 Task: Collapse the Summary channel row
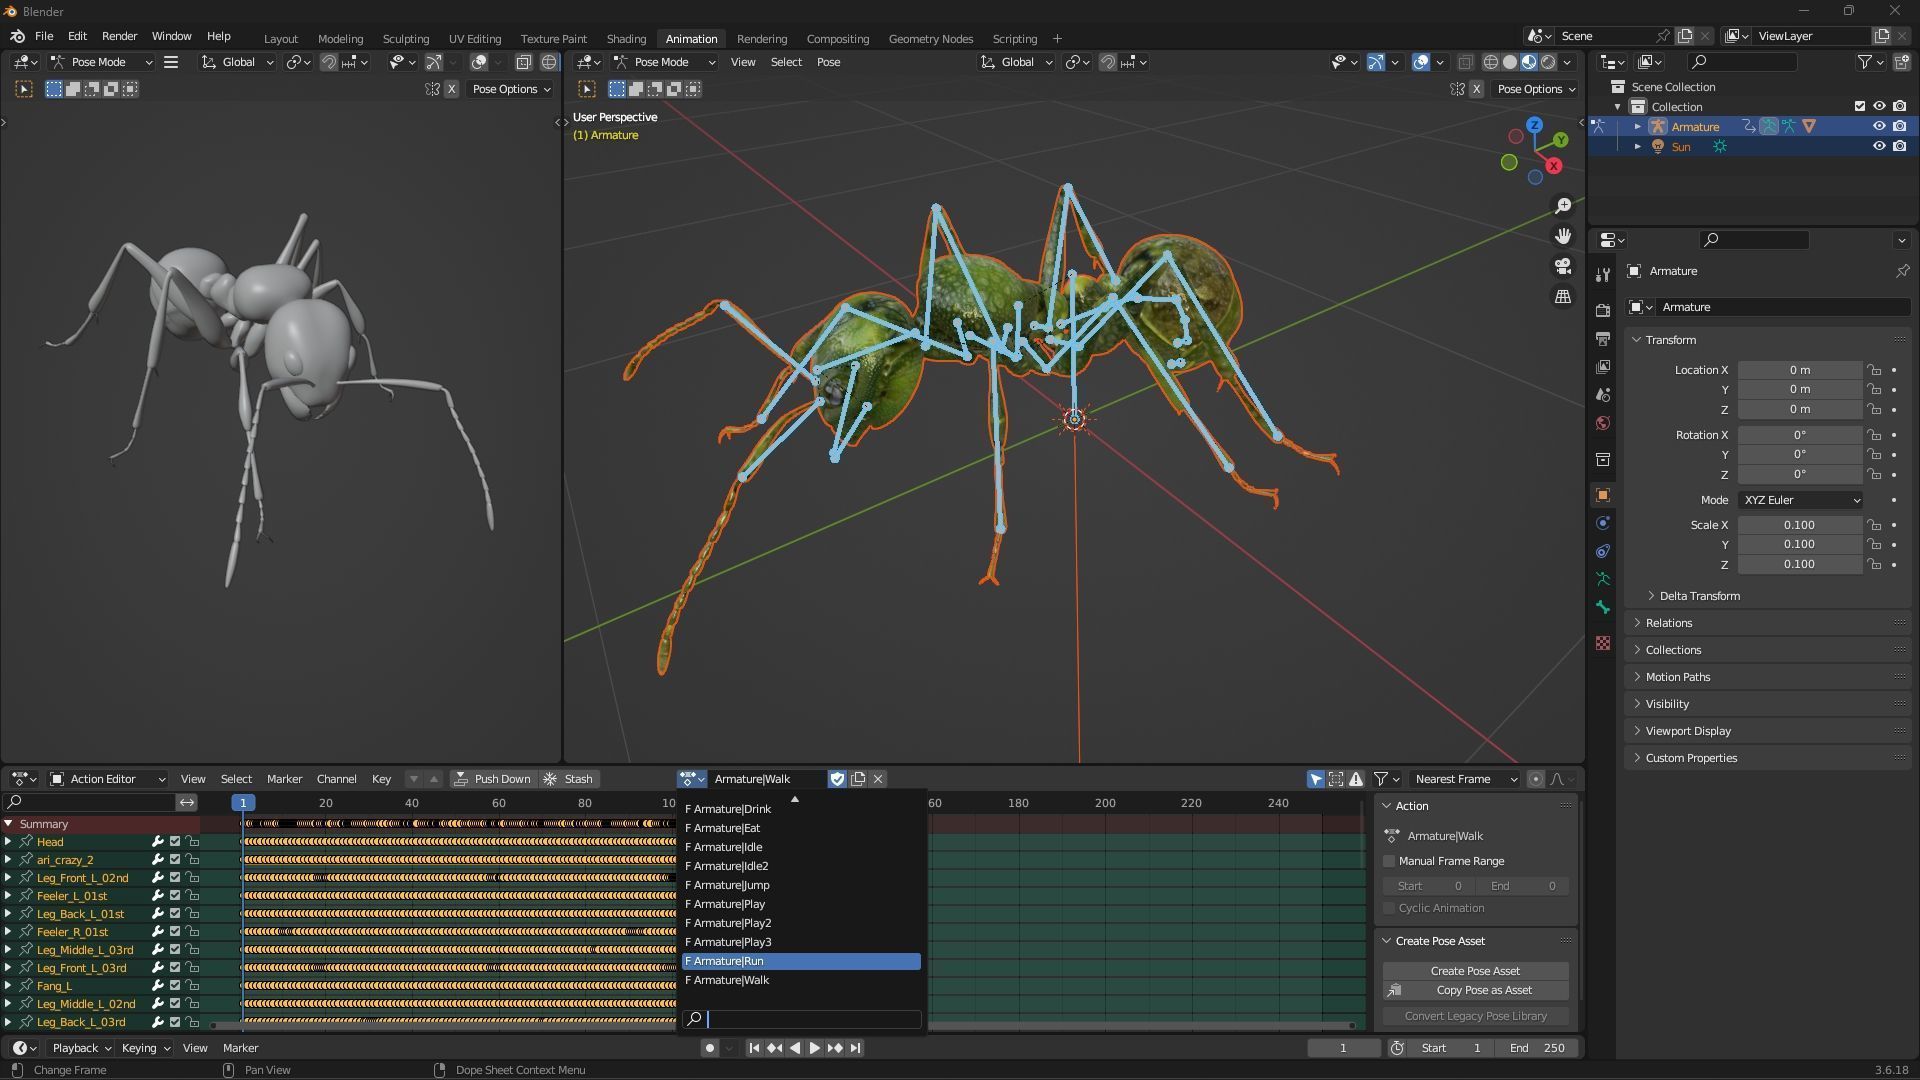[x=8, y=824]
